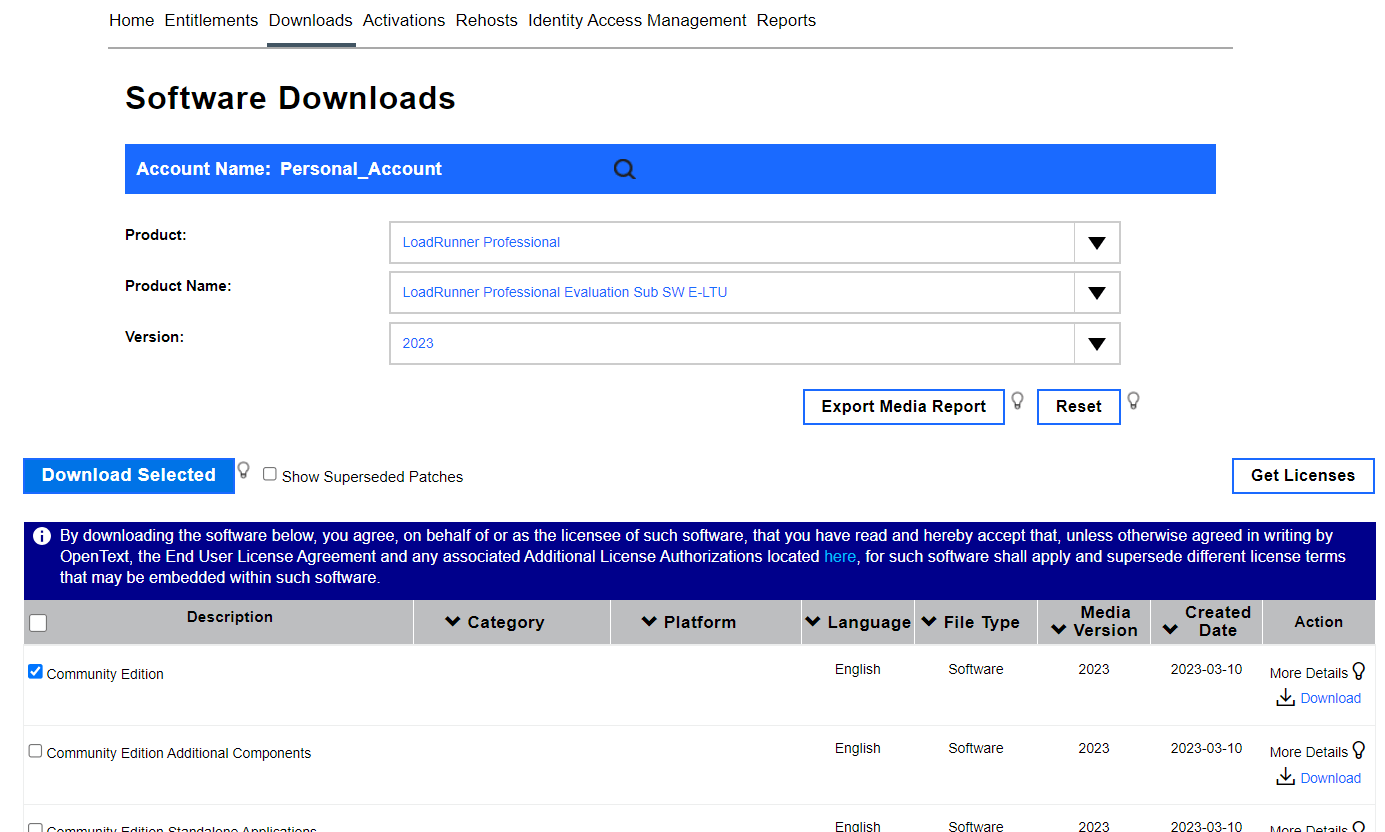Uncheck the Community Edition row checkbox
The image size is (1385, 832).
(x=36, y=672)
